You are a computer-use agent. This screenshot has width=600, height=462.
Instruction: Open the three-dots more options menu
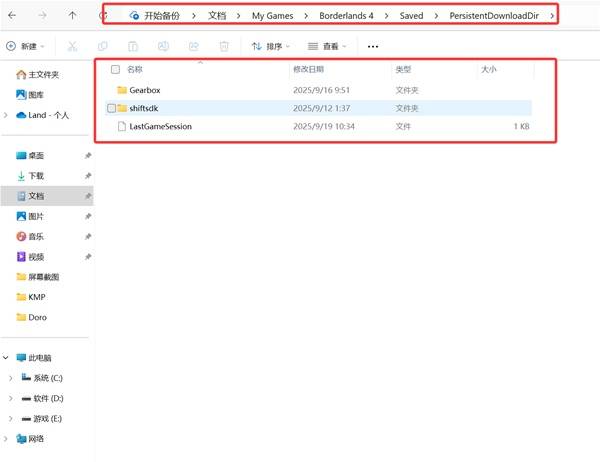pos(373,46)
